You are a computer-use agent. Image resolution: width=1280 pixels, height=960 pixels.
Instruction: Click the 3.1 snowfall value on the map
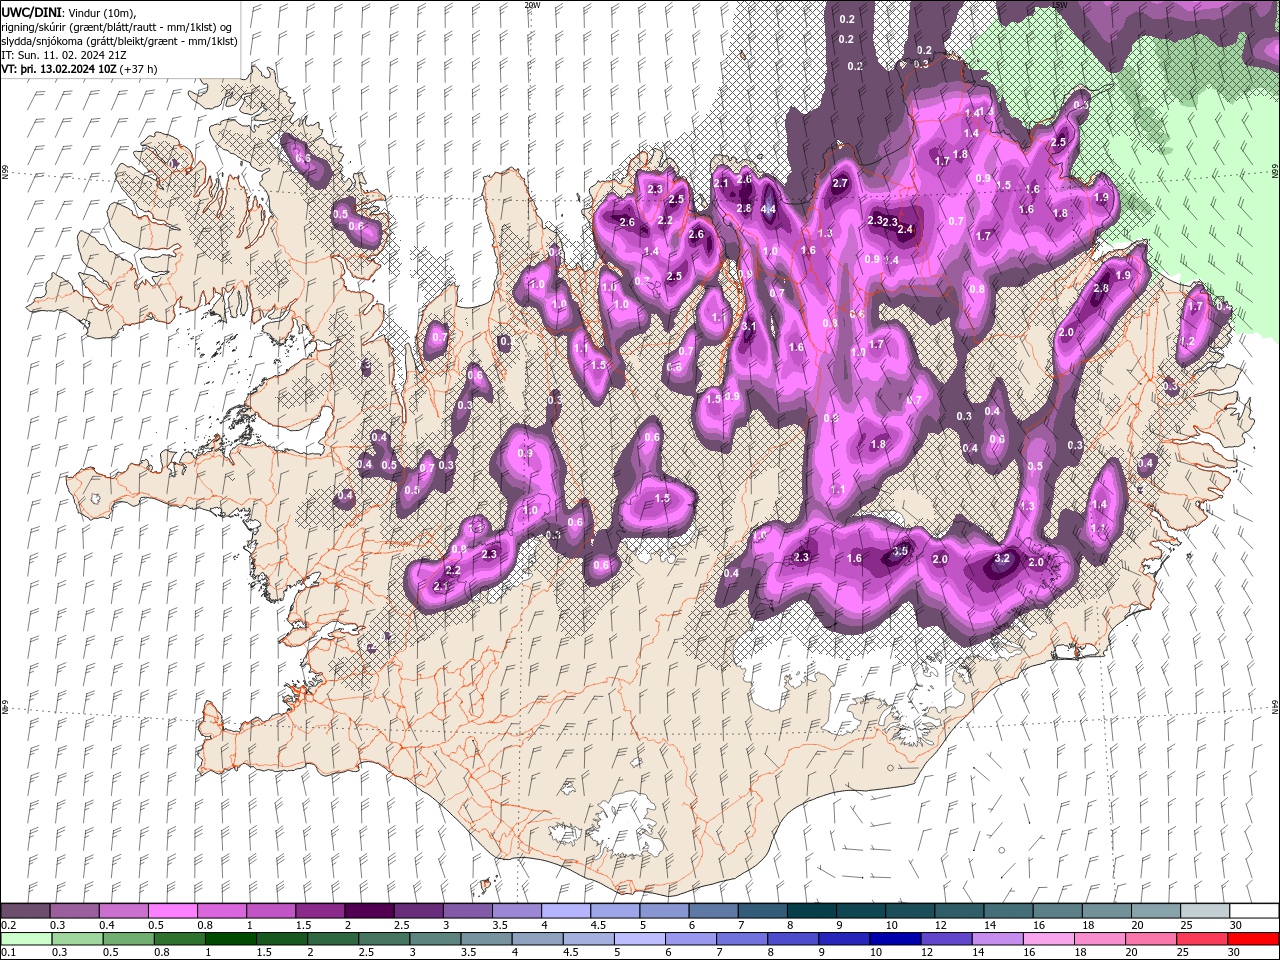[750, 326]
